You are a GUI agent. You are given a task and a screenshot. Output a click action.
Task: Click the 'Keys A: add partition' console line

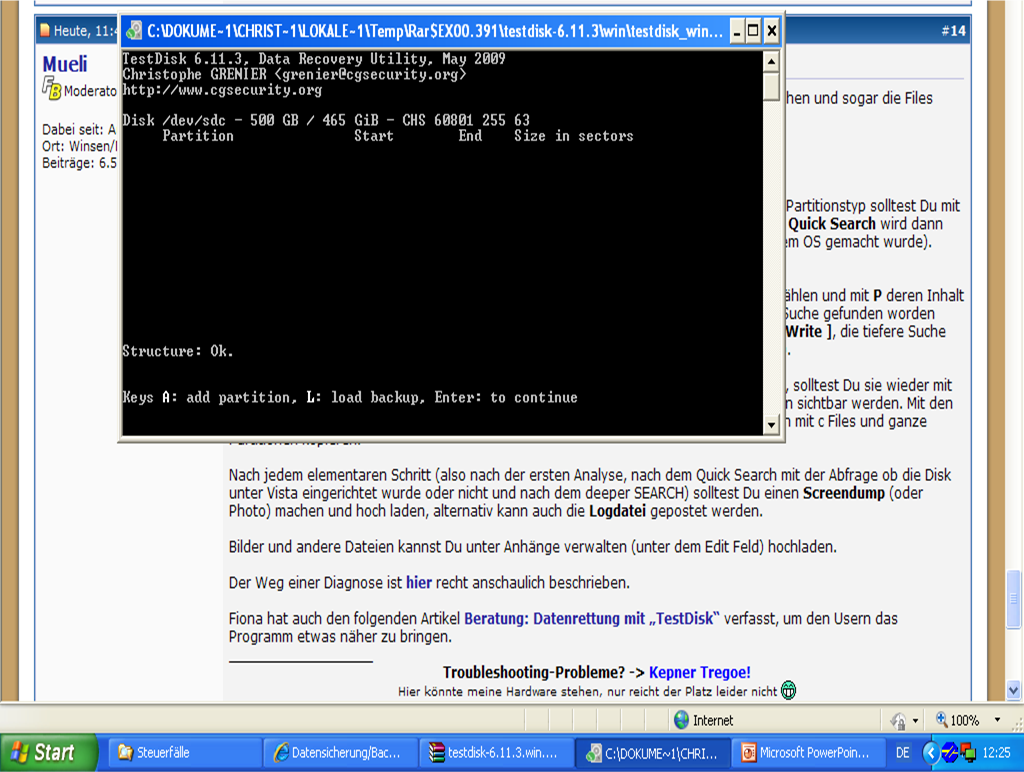[349, 398]
